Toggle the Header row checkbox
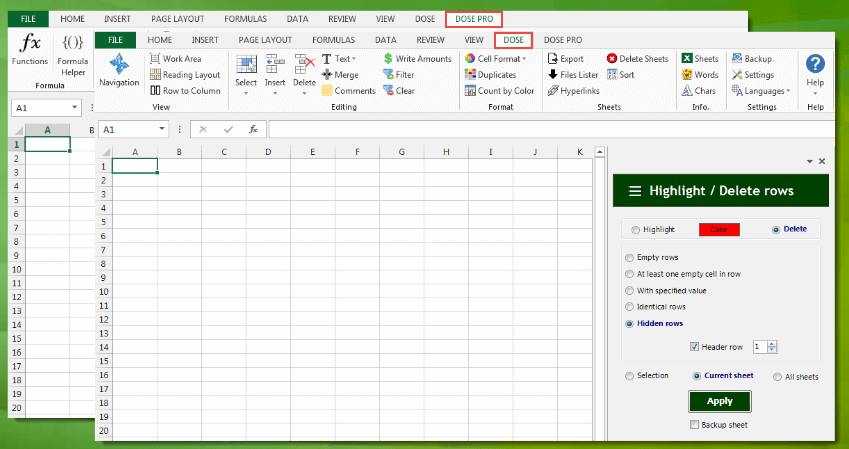The height and width of the screenshot is (449, 849). point(695,347)
